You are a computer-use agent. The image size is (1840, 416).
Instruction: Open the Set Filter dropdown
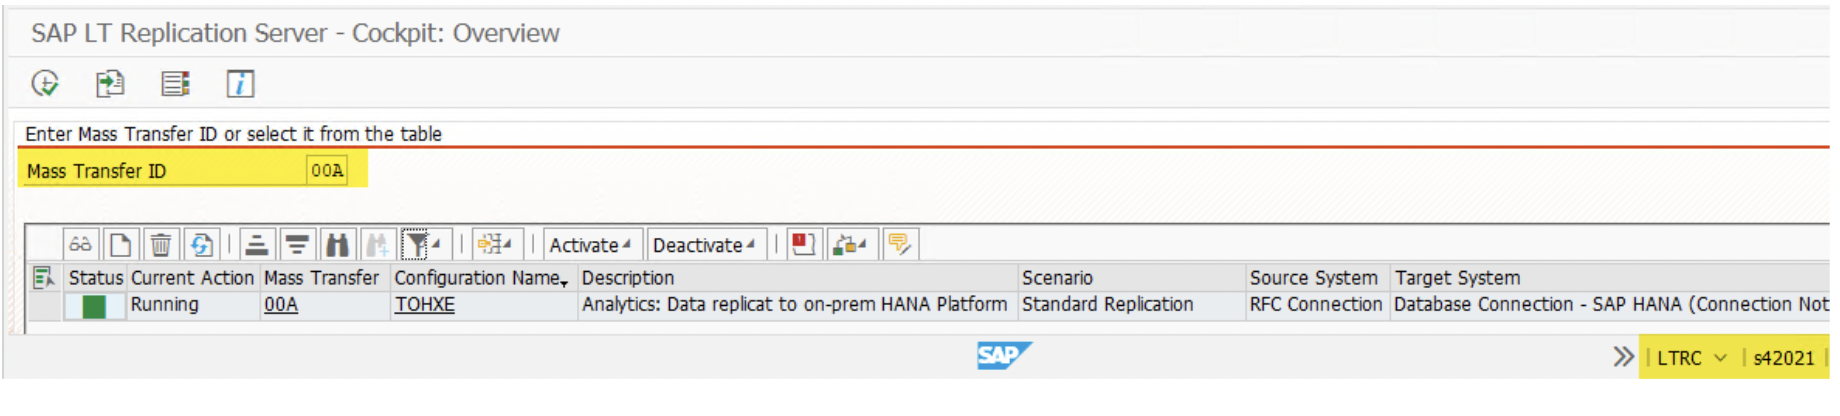coord(436,245)
